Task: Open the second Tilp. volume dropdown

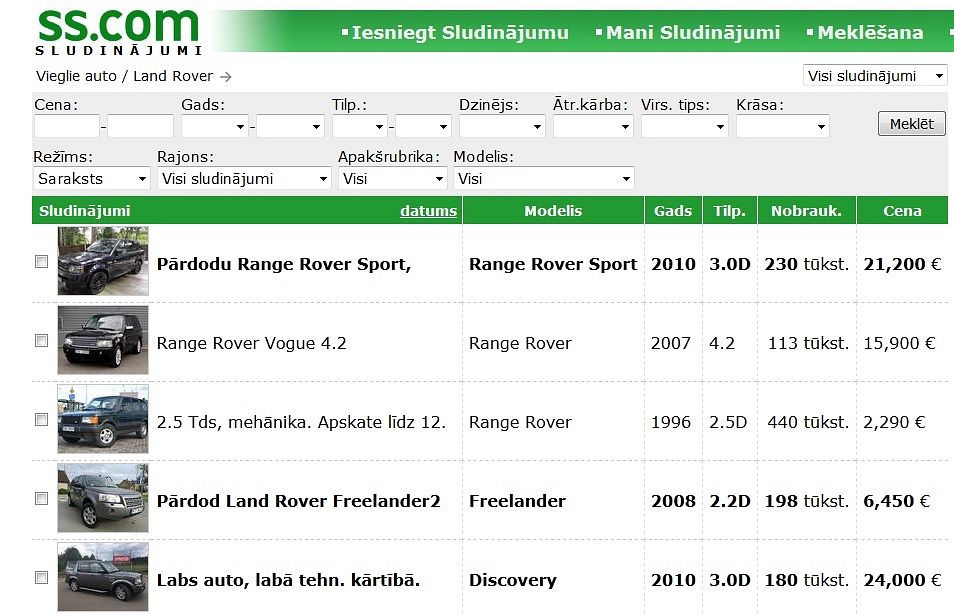Action: click(x=423, y=127)
